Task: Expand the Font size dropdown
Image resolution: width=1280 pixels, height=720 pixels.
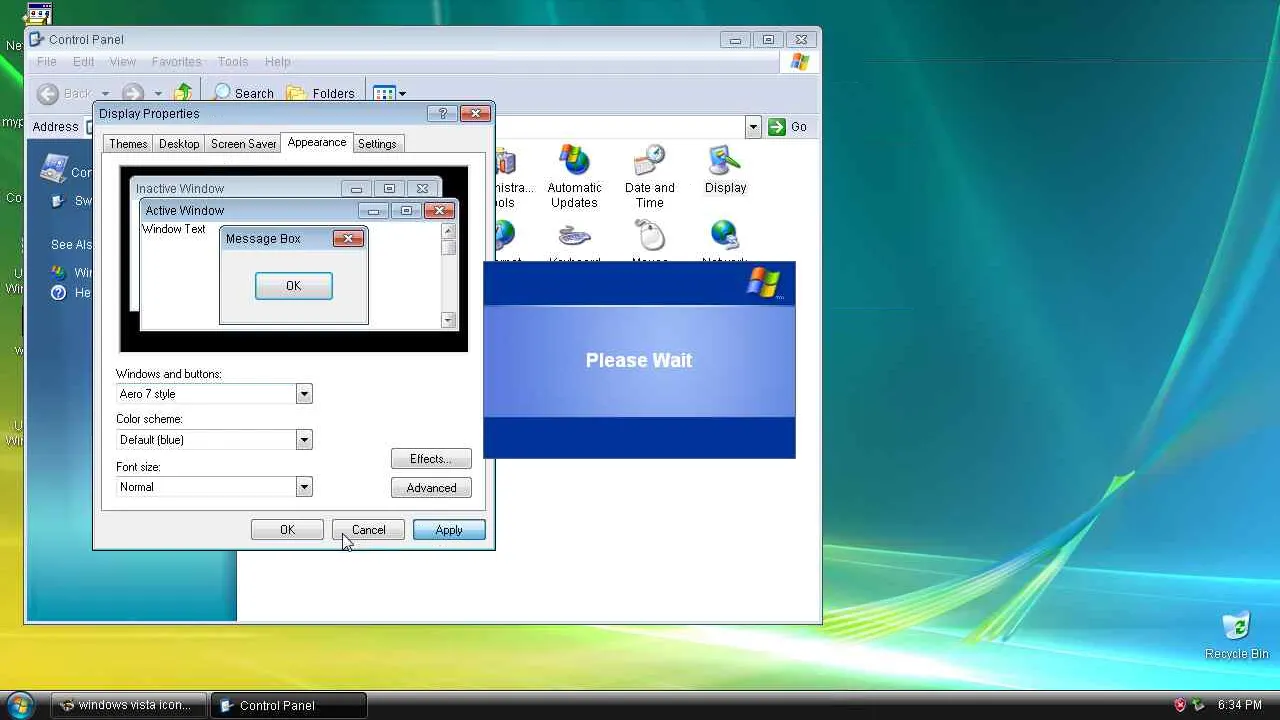Action: [x=304, y=487]
